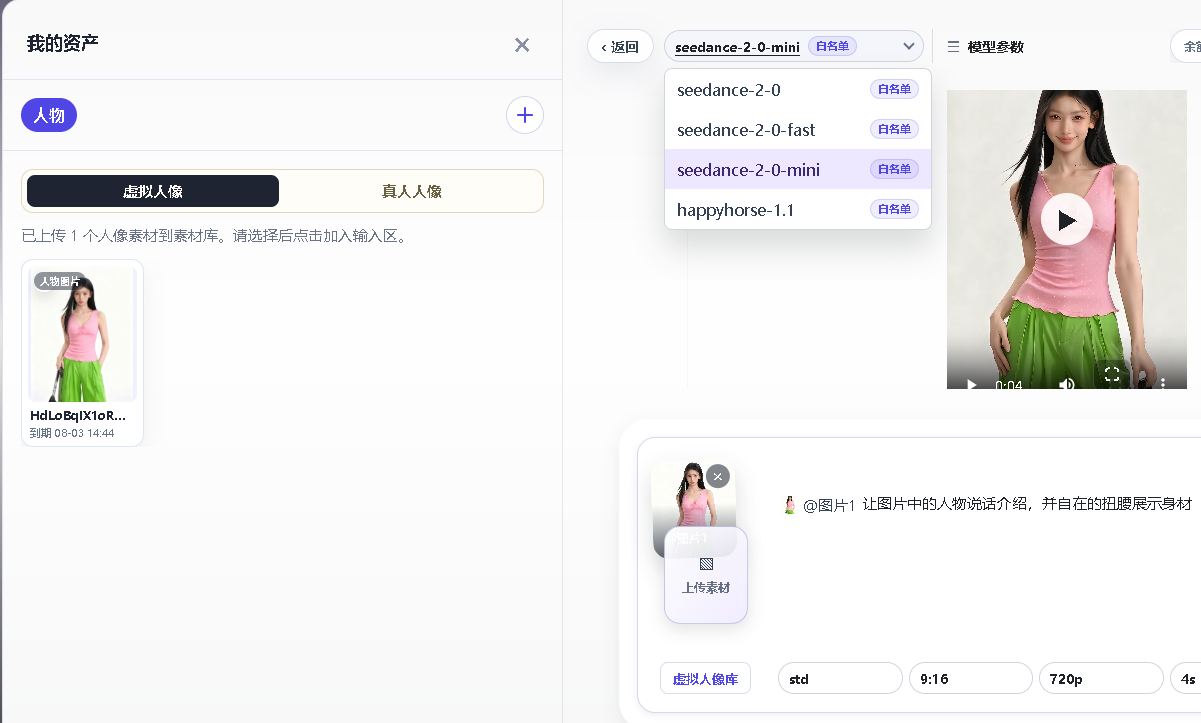Enter fullscreen with the video expand icon
This screenshot has height=723, width=1201.
tap(1112, 374)
